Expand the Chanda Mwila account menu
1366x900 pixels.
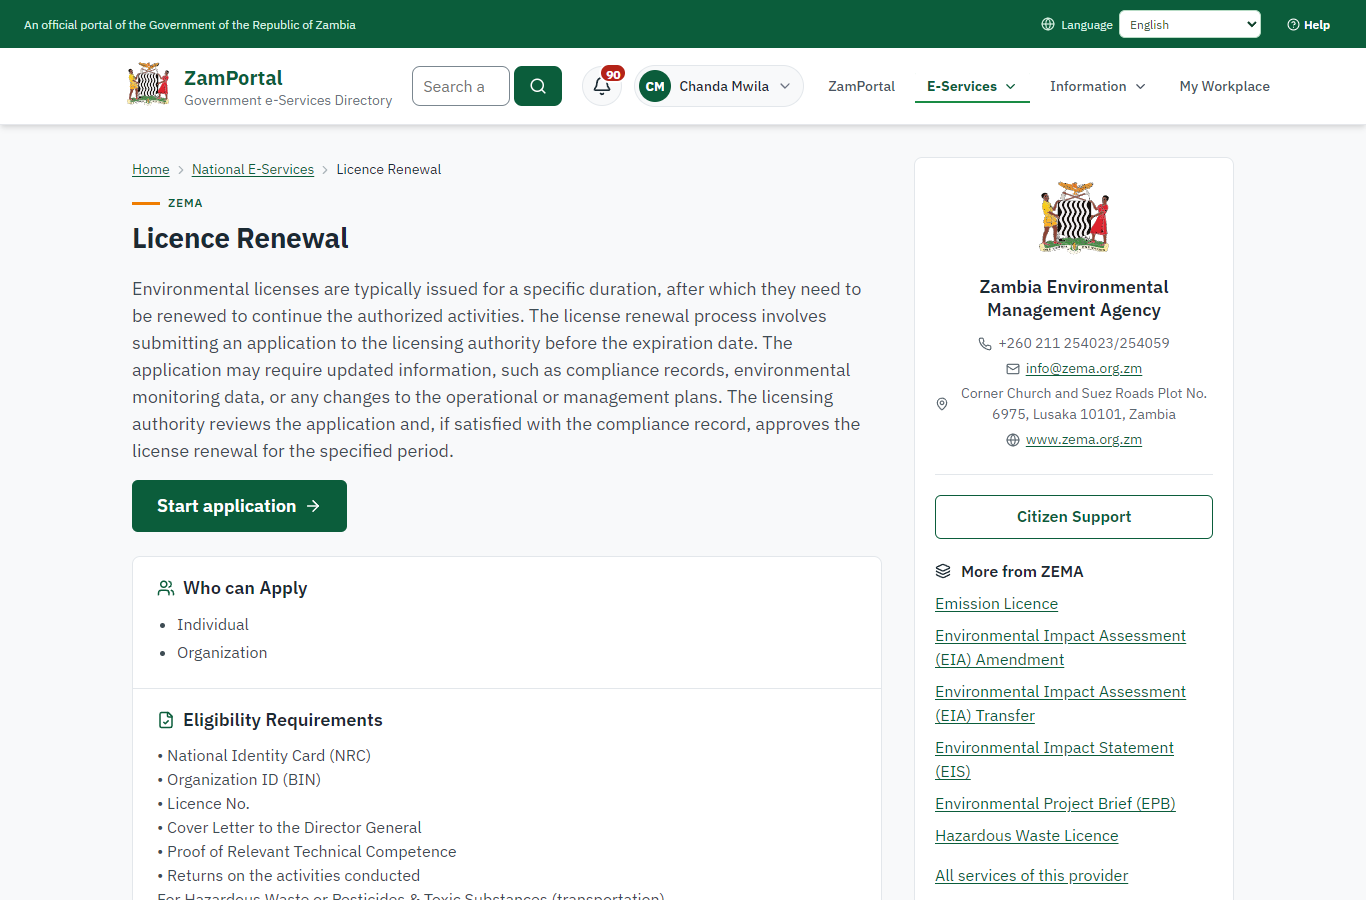(719, 86)
